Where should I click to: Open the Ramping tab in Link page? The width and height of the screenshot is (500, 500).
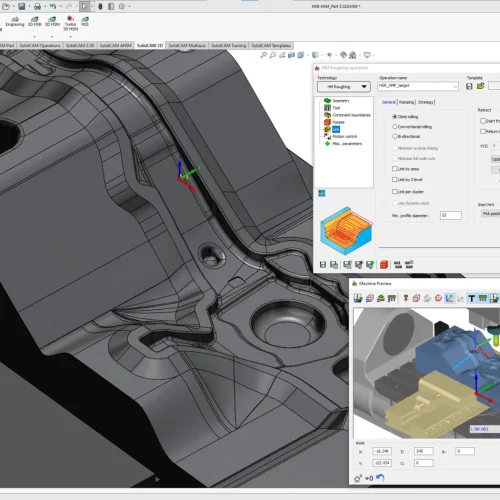[x=406, y=102]
